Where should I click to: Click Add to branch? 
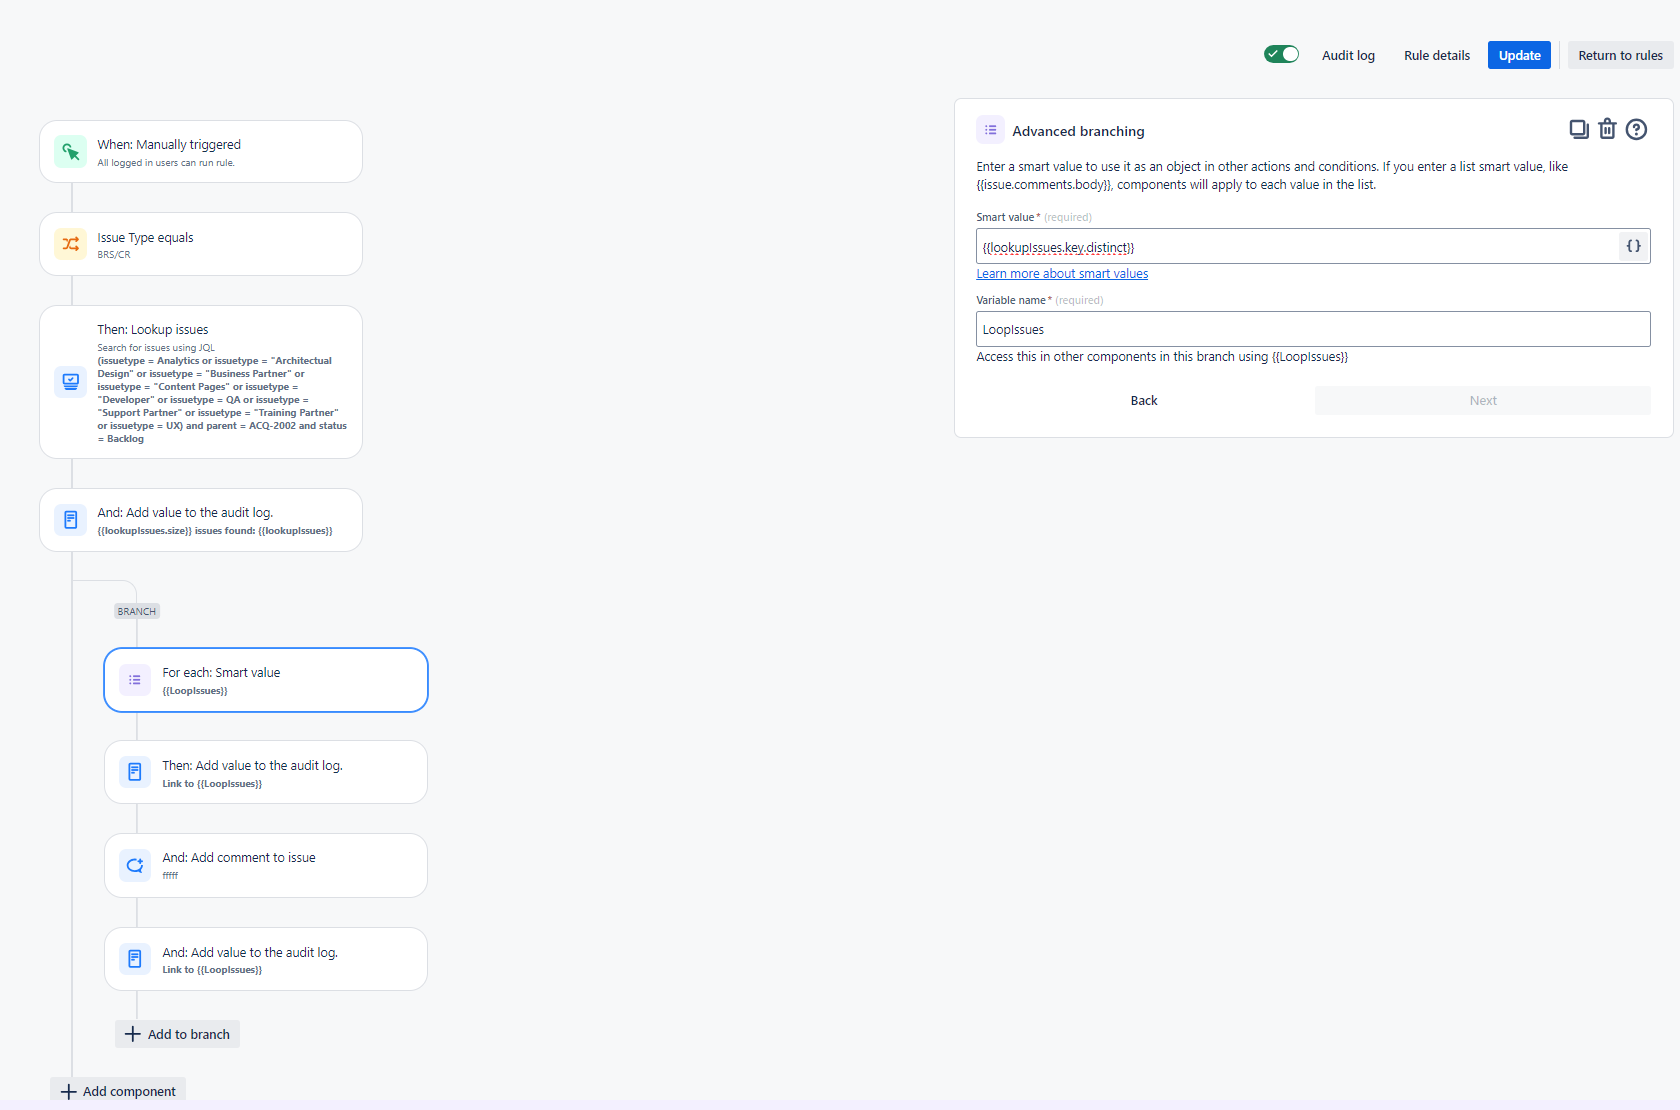[x=177, y=1033]
